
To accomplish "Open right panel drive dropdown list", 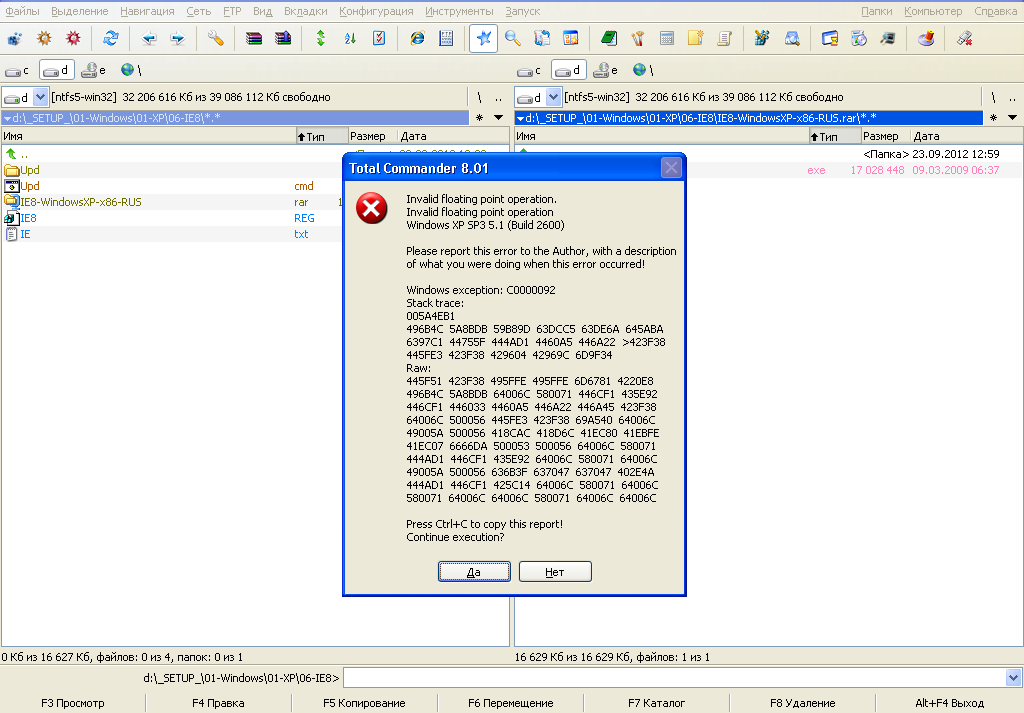I will [x=553, y=97].
